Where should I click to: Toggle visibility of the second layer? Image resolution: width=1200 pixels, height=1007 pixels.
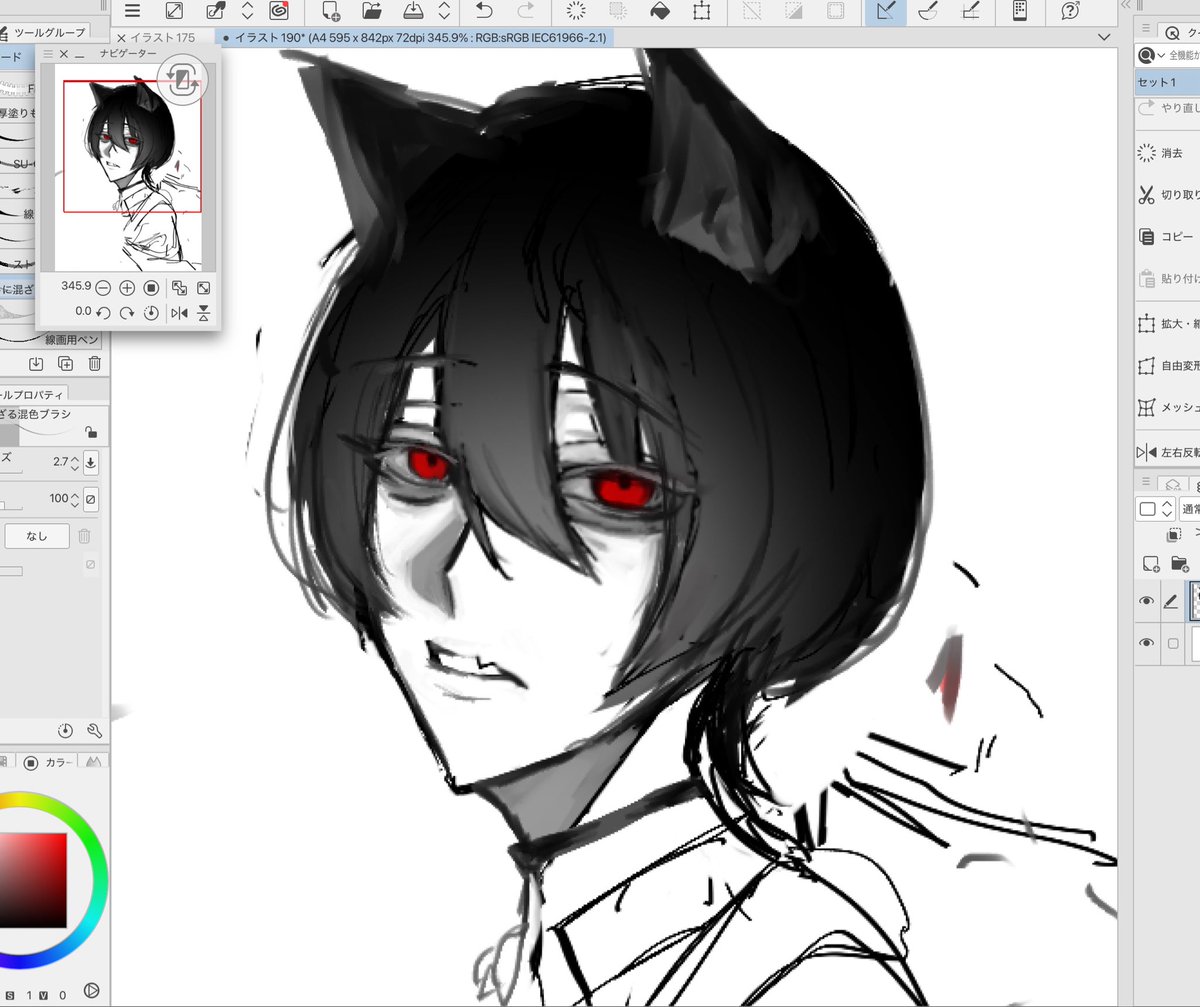pyautogui.click(x=1147, y=644)
